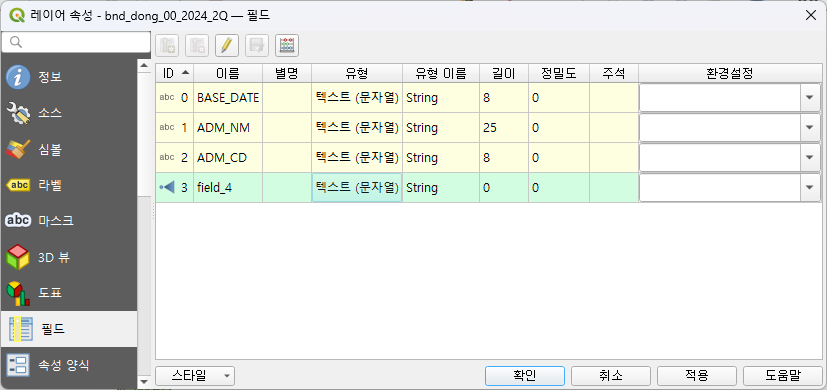Click the Delete field toolbar icon

point(197,46)
